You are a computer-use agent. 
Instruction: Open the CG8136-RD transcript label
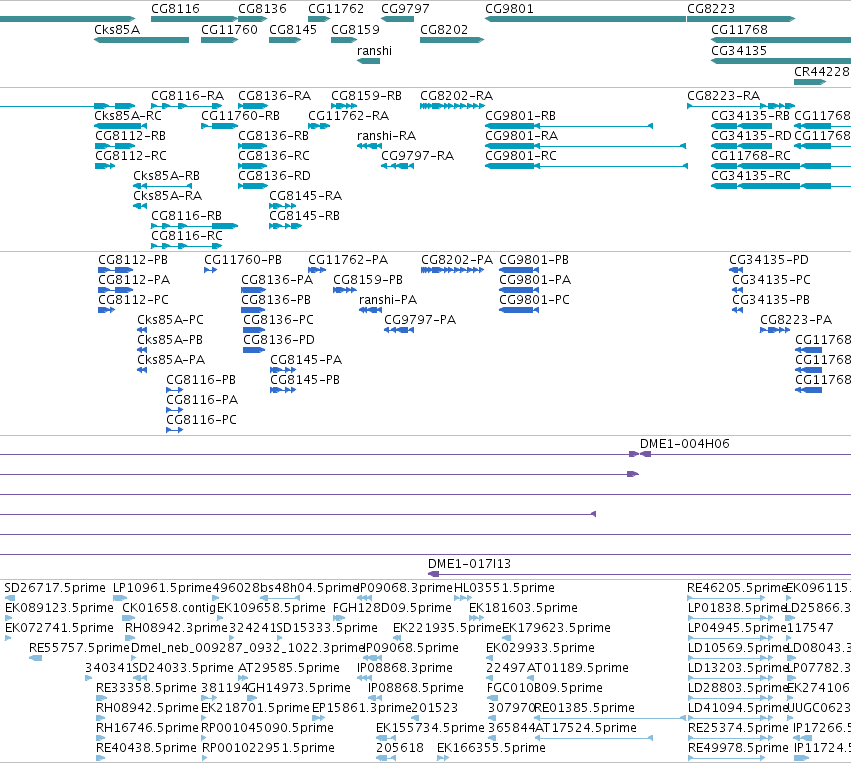coord(274,176)
